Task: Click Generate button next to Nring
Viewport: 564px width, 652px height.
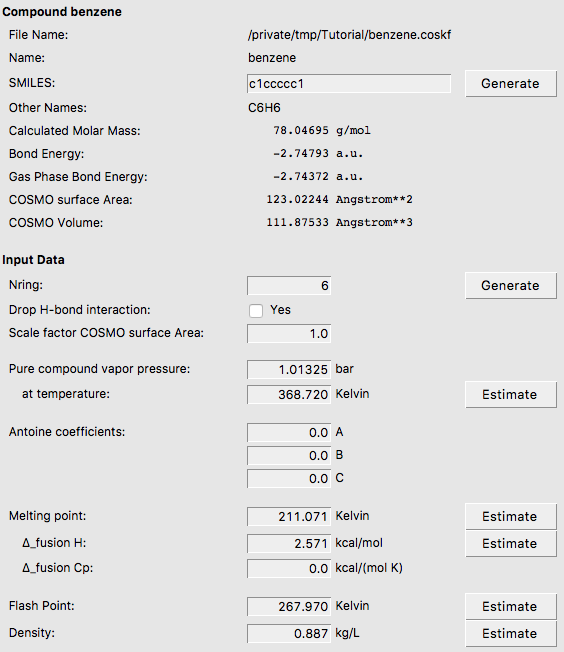Action: click(x=510, y=286)
